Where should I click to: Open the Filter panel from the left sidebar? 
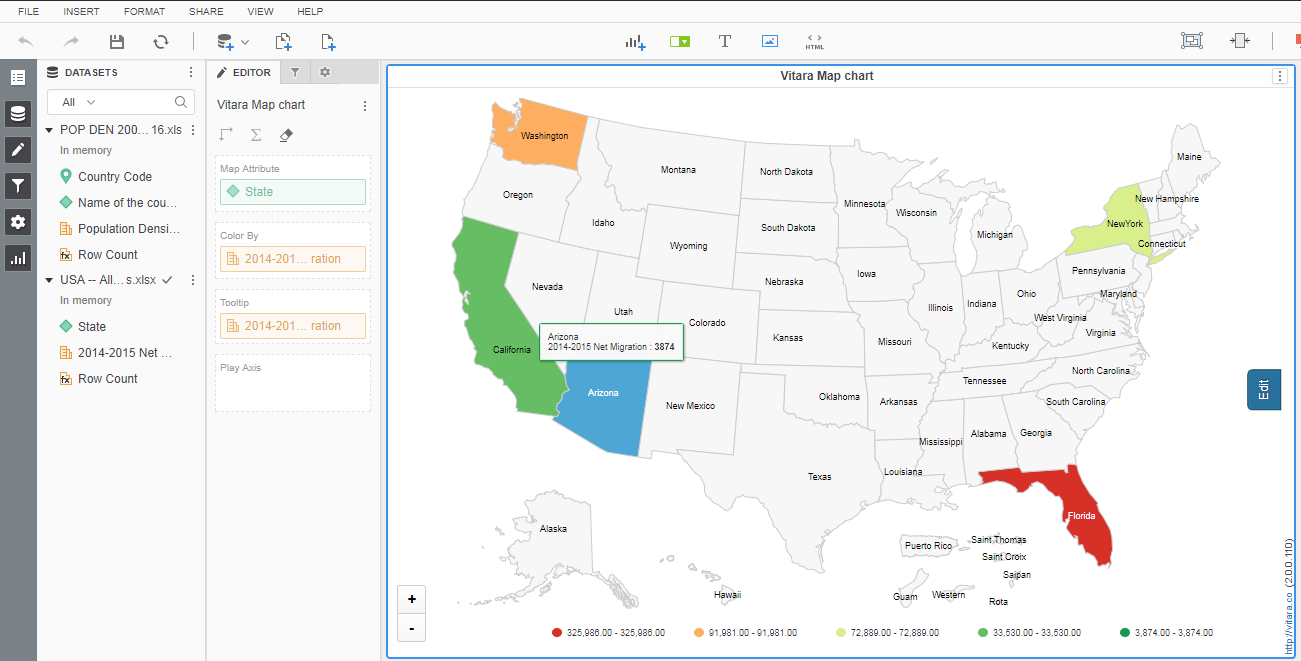point(17,185)
